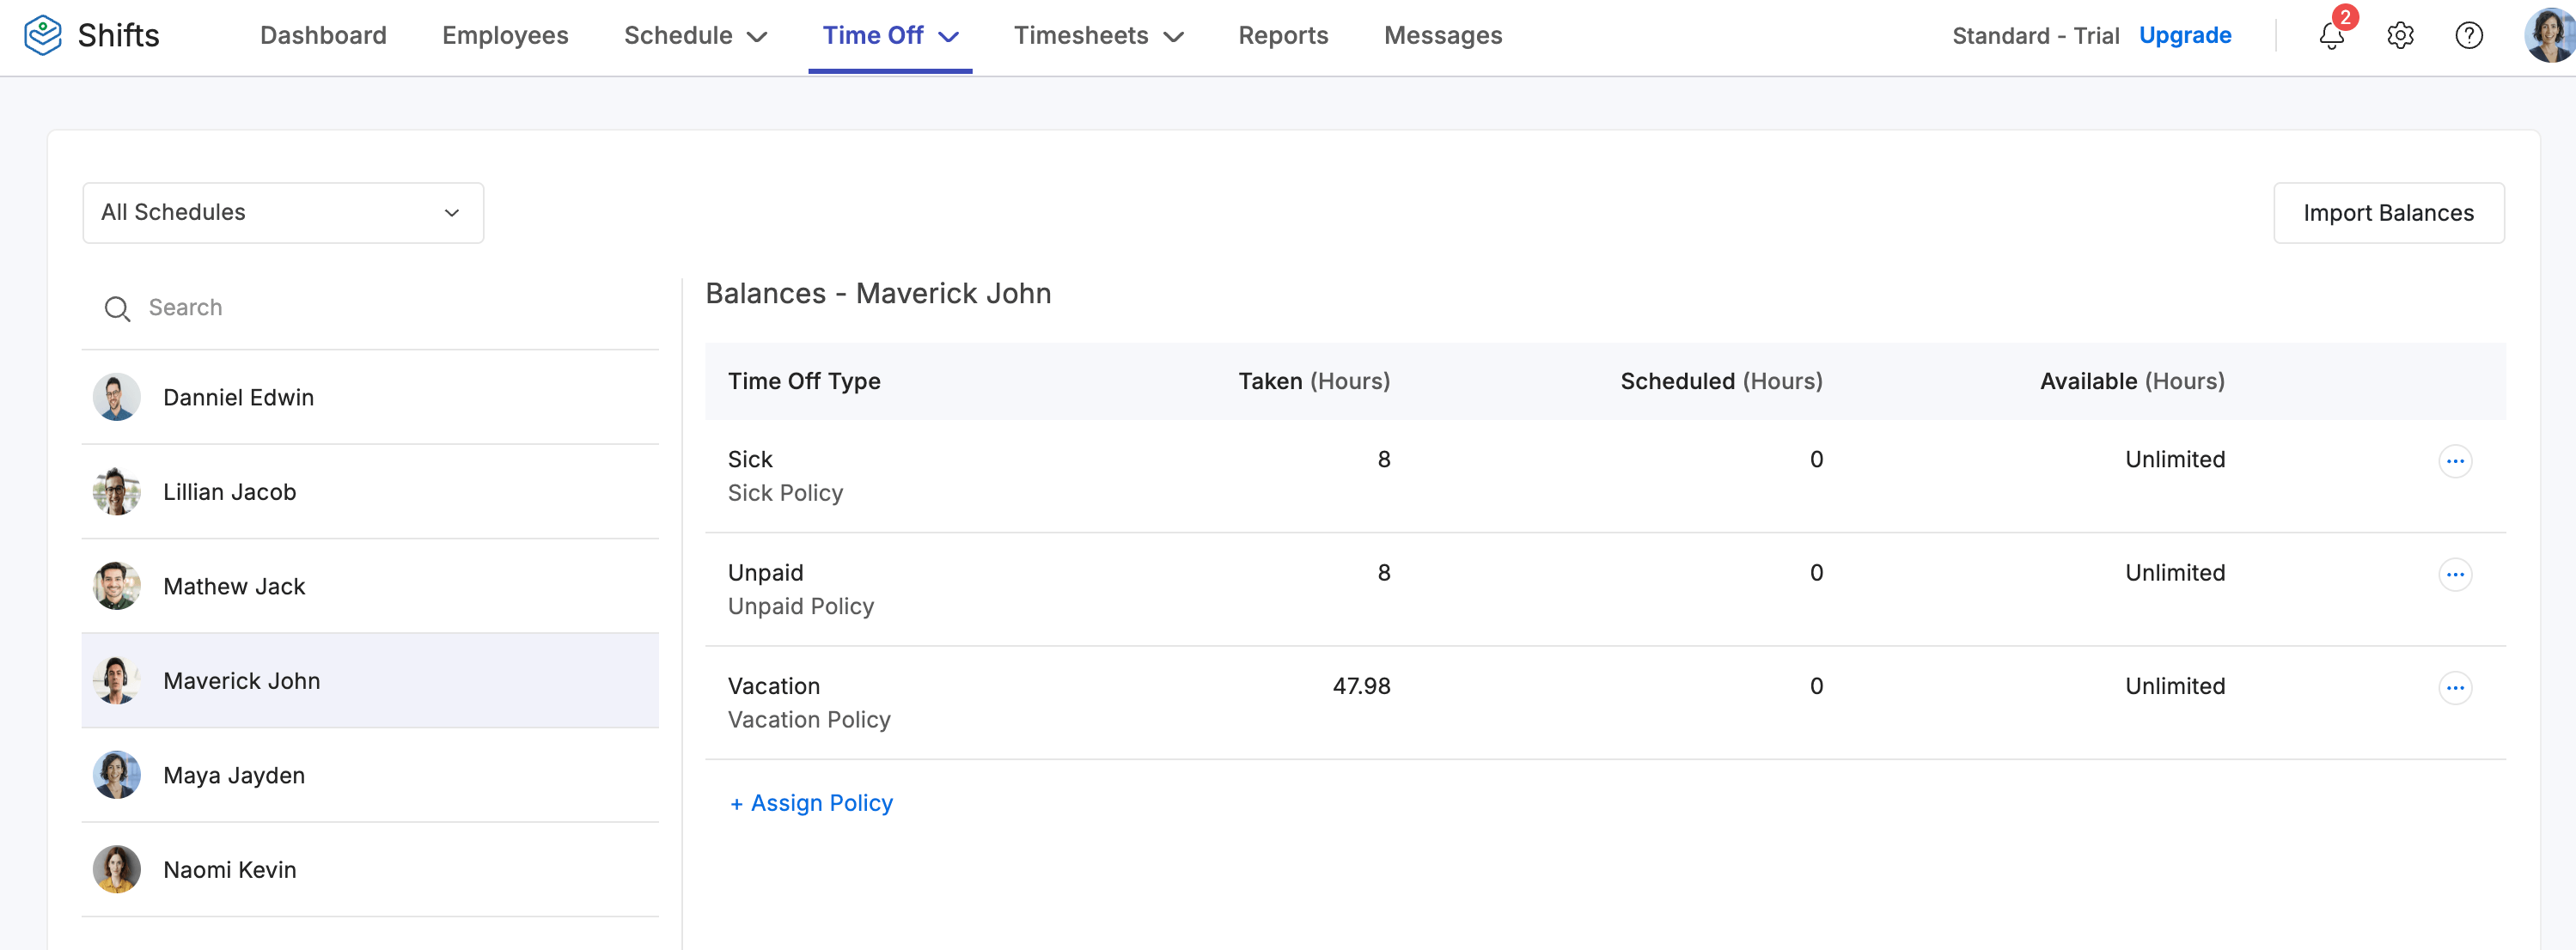The image size is (2576, 950).
Task: Select employee Lillian Jacob from list
Action: click(x=230, y=492)
